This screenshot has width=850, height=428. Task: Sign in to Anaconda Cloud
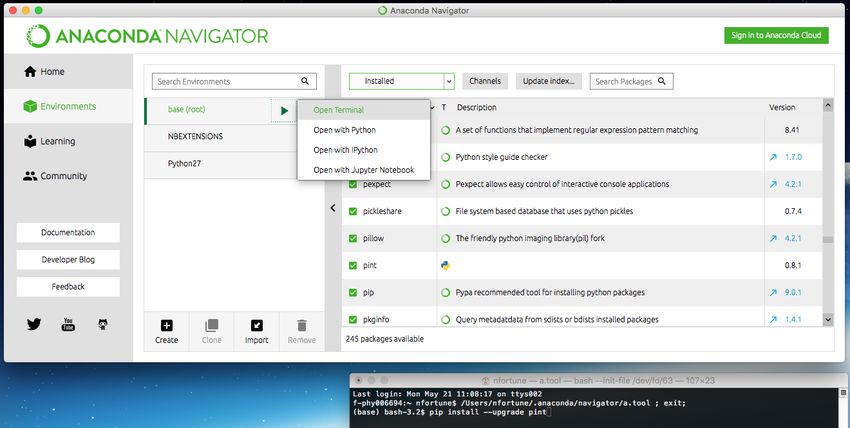pos(776,35)
